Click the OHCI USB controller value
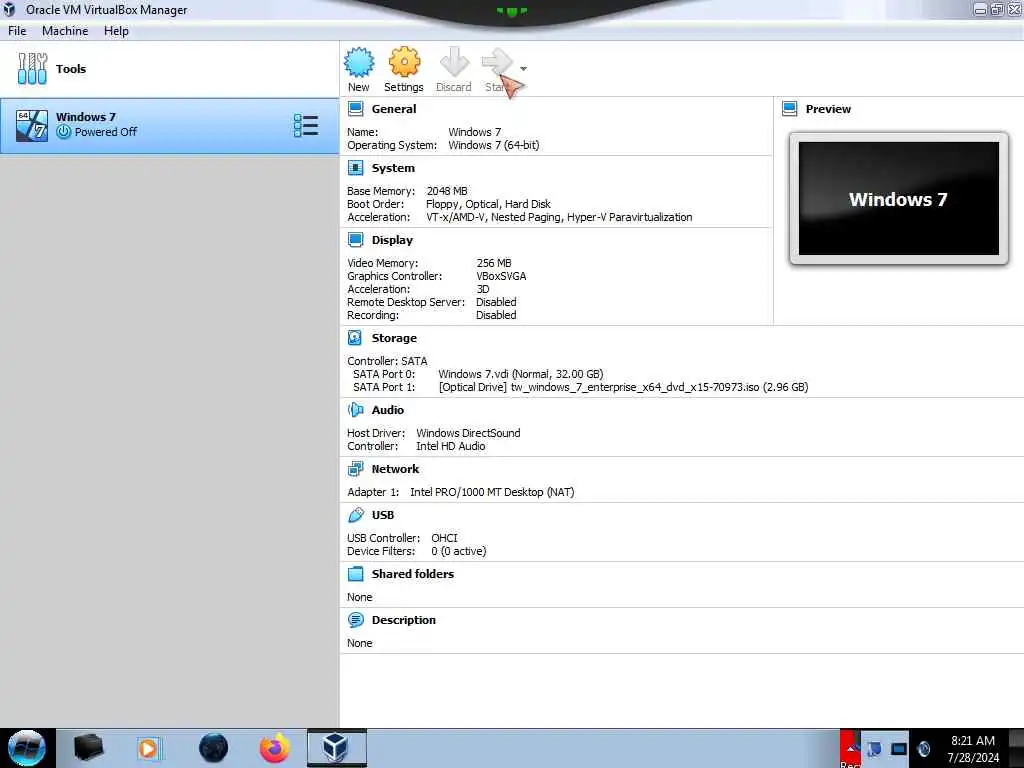Viewport: 1024px width, 768px height. pyautogui.click(x=444, y=538)
